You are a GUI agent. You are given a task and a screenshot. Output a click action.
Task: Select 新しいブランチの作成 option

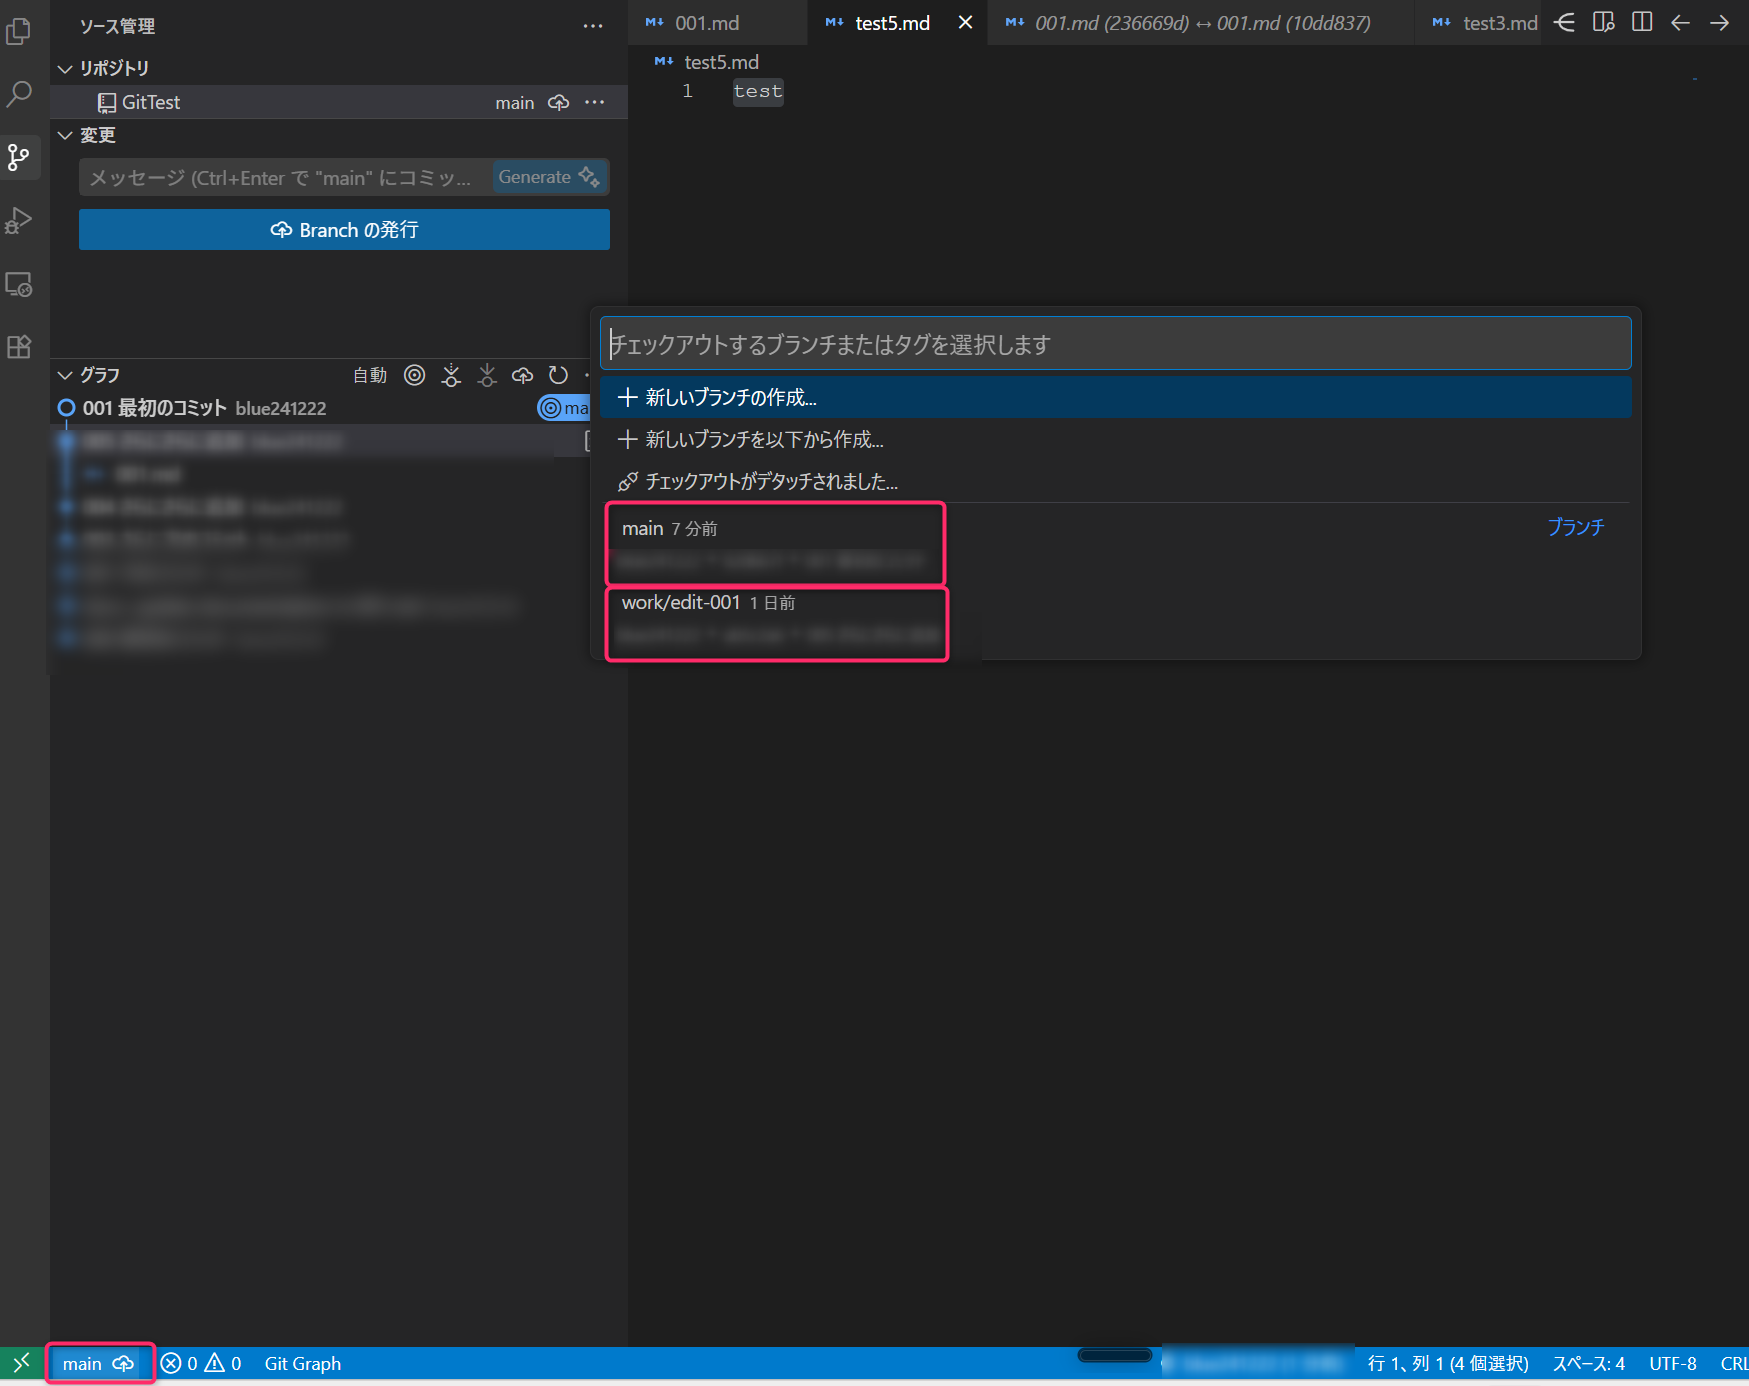(x=1115, y=397)
